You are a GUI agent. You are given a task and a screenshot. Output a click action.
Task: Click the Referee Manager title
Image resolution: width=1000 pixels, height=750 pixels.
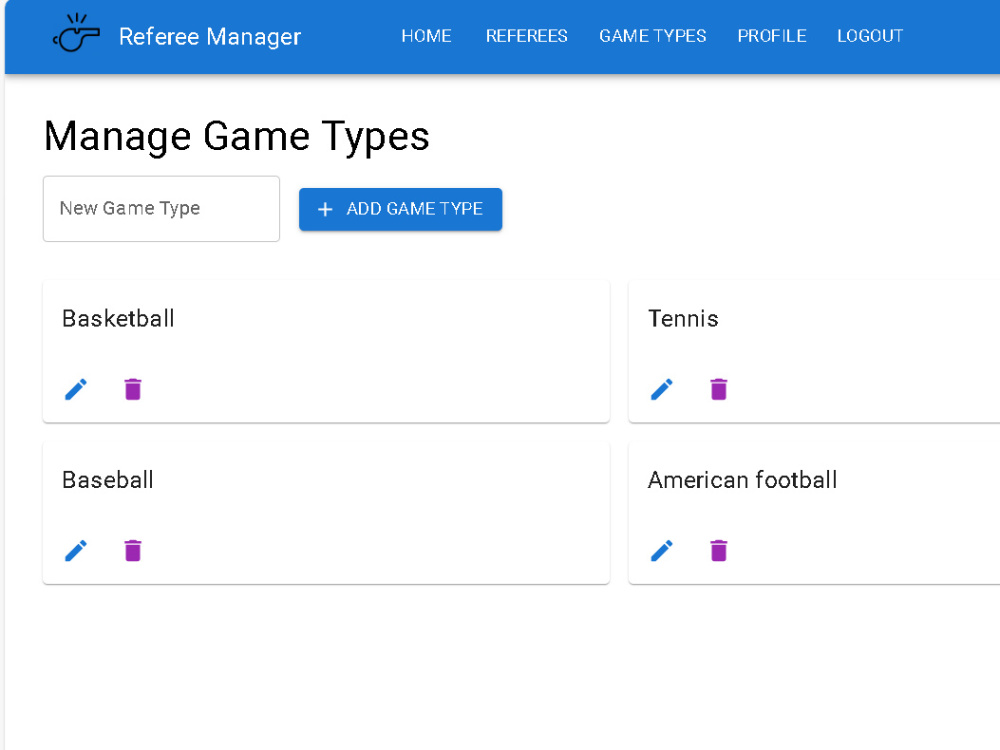210,36
